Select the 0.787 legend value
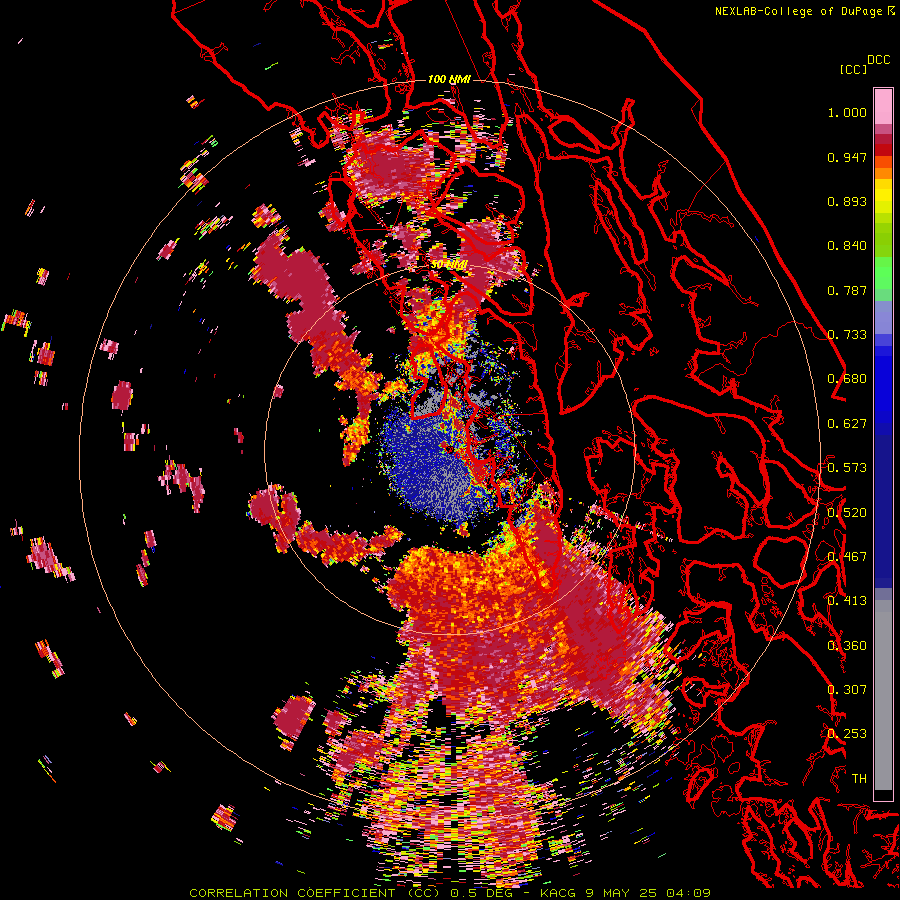The height and width of the screenshot is (900, 900). [x=847, y=290]
